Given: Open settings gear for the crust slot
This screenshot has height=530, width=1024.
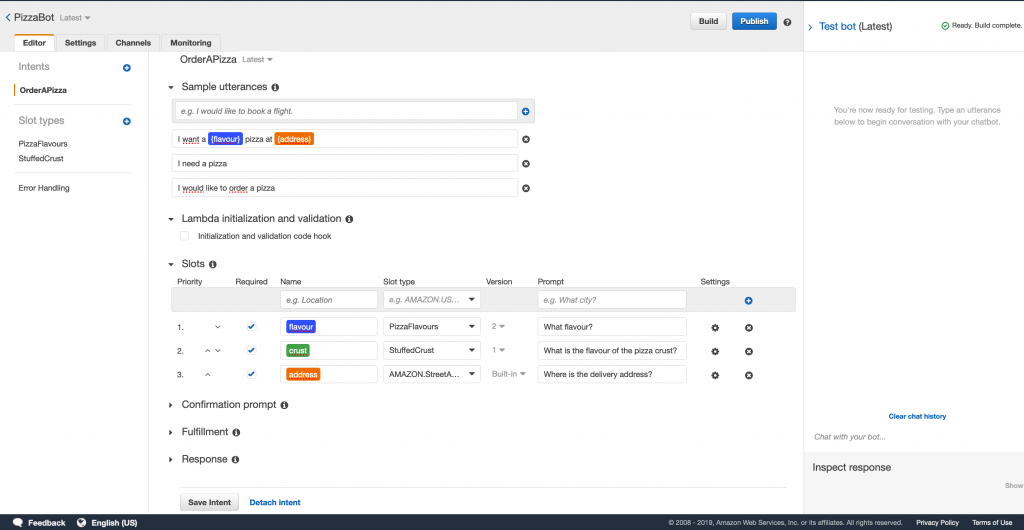Looking at the screenshot, I should (715, 351).
